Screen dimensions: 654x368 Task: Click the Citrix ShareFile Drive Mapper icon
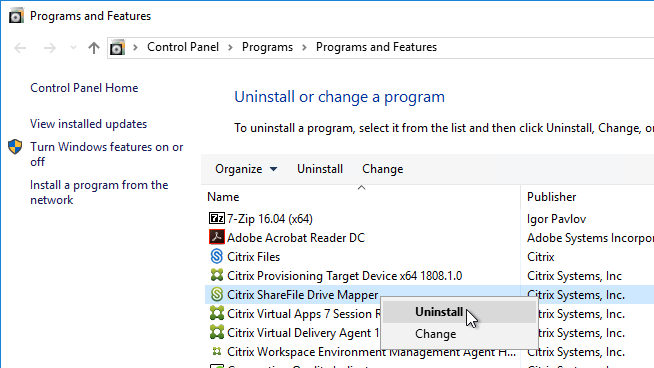coord(216,294)
